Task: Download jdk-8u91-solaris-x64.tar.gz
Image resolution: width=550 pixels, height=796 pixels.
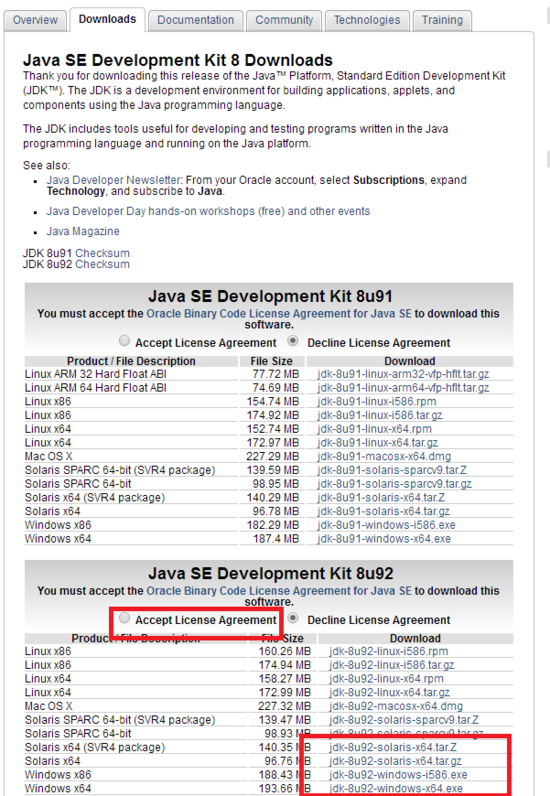Action: tap(384, 511)
